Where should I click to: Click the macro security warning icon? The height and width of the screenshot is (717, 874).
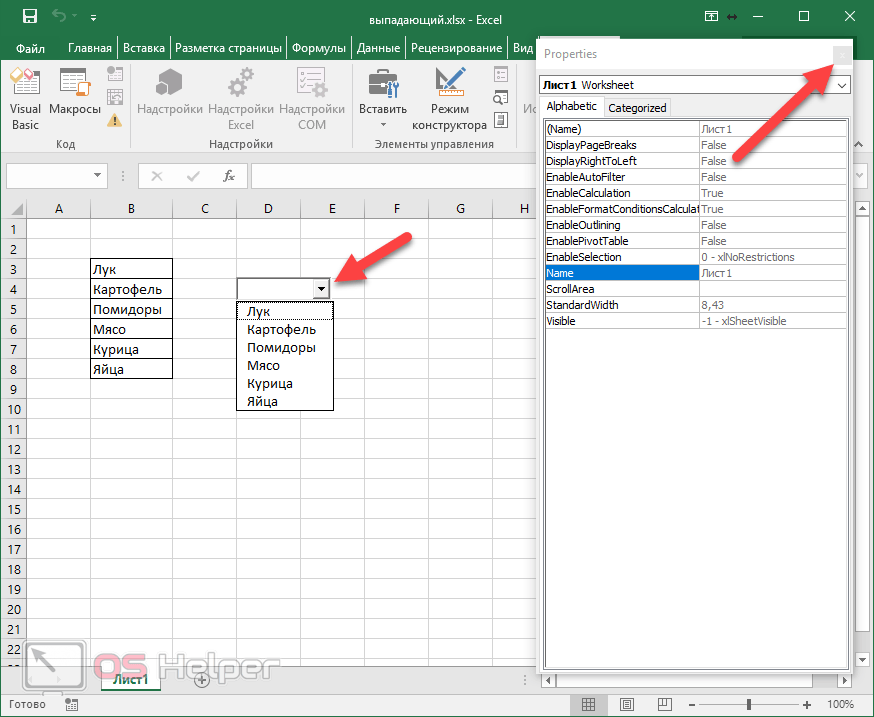click(x=115, y=120)
